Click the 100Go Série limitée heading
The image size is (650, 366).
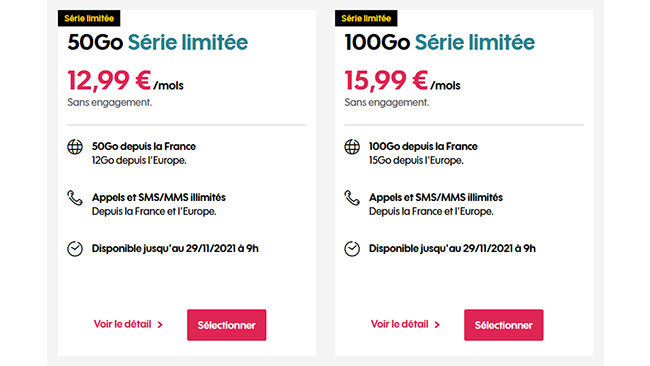point(439,42)
